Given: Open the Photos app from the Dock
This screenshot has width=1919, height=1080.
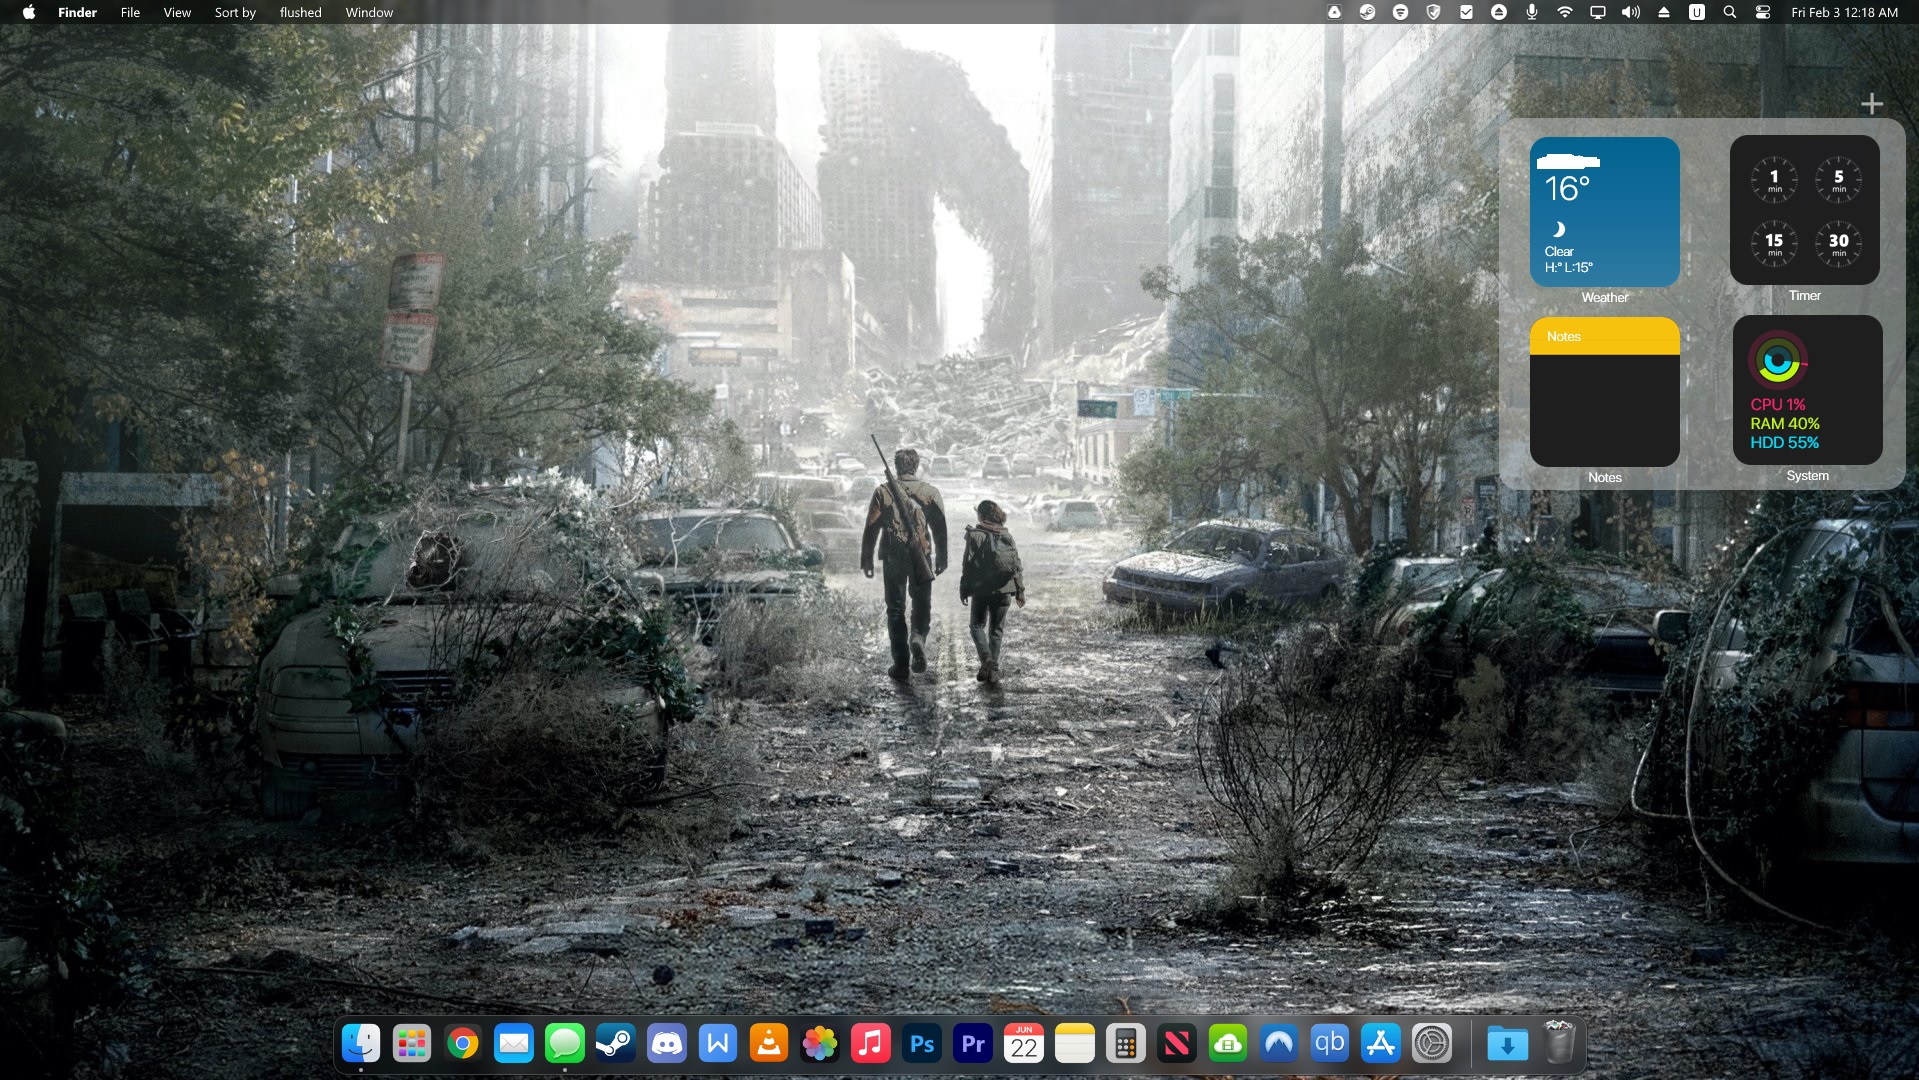Looking at the screenshot, I should [820, 1044].
